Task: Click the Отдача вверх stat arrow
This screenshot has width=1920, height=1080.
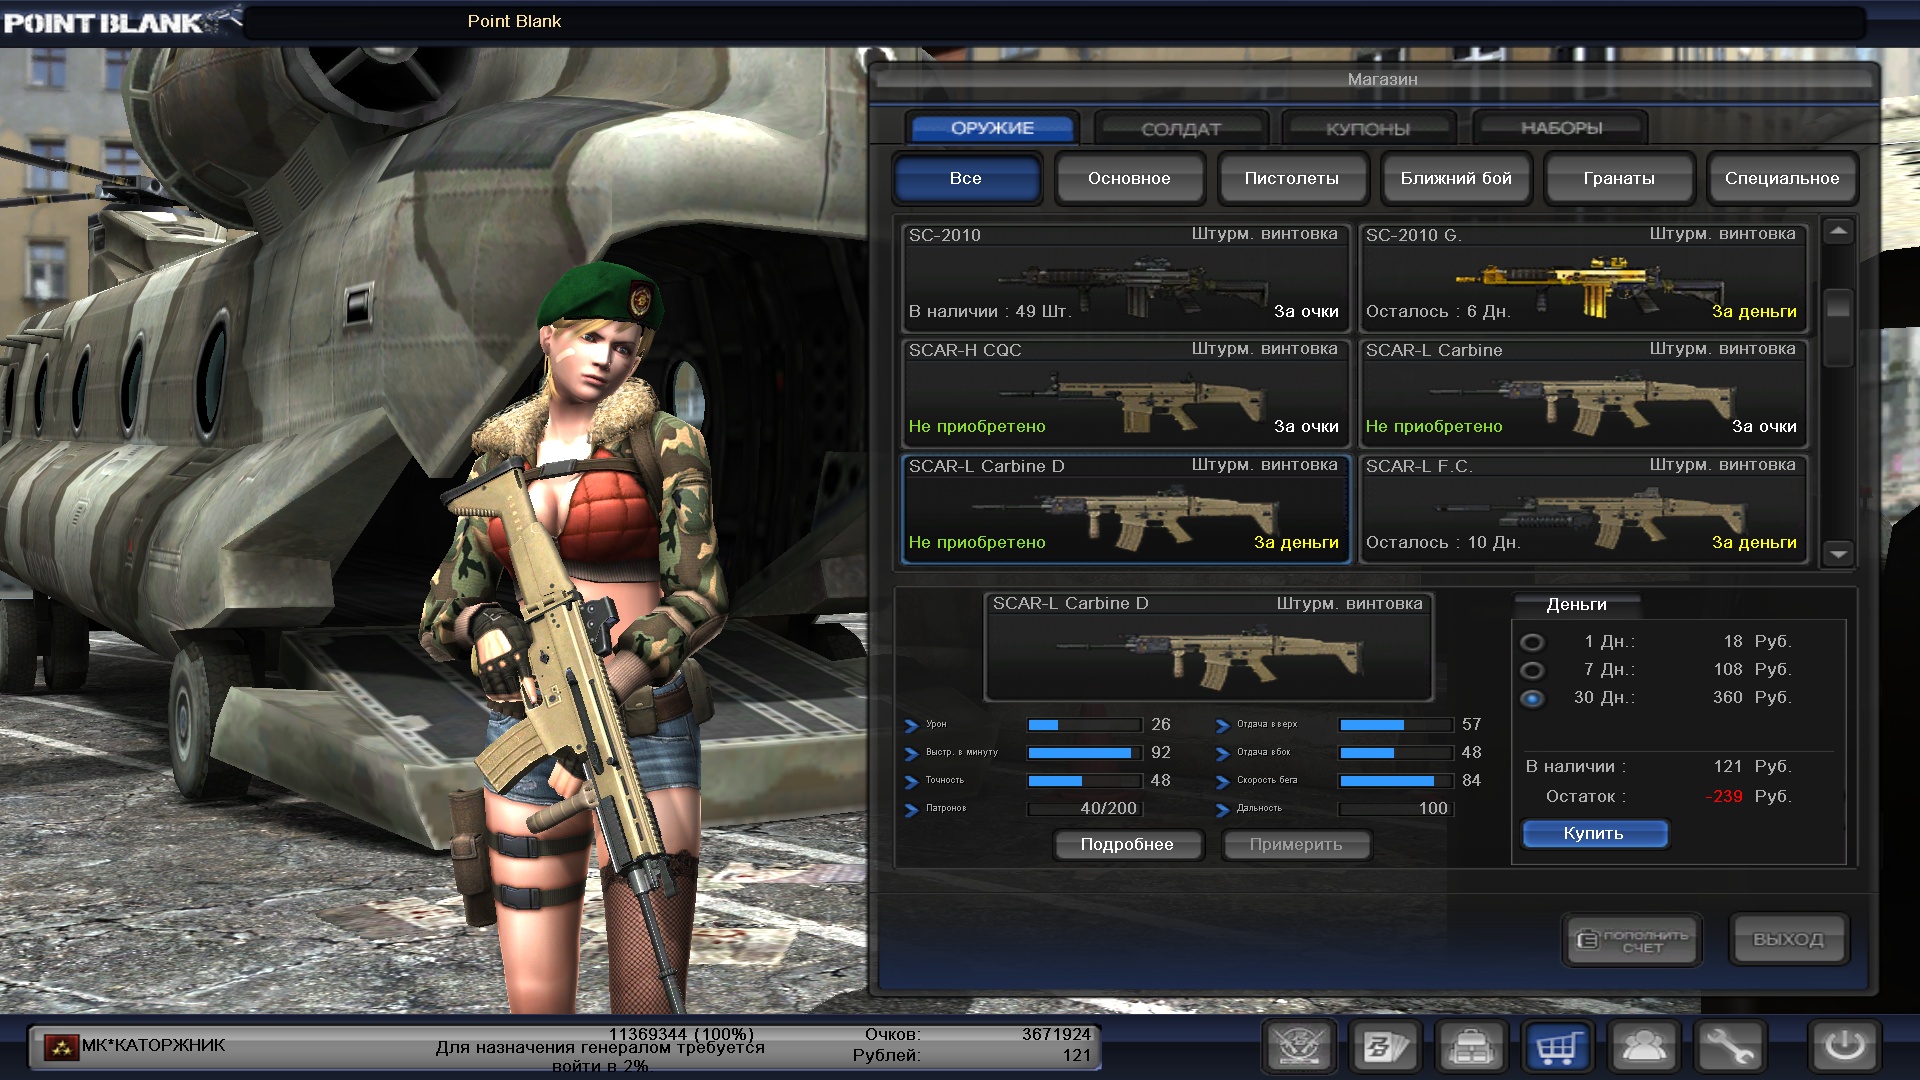Action: point(1222,726)
